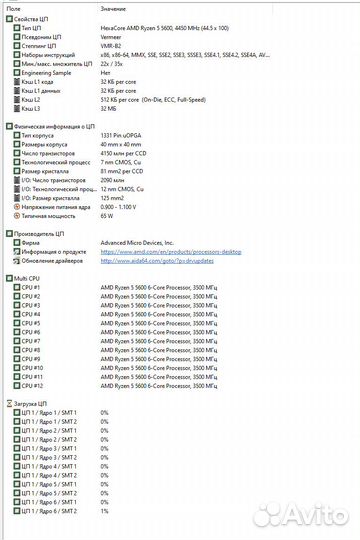Image resolution: width=360 pixels, height=540 pixels.
Task: Select the CPU #12 row
Action: [115, 386]
